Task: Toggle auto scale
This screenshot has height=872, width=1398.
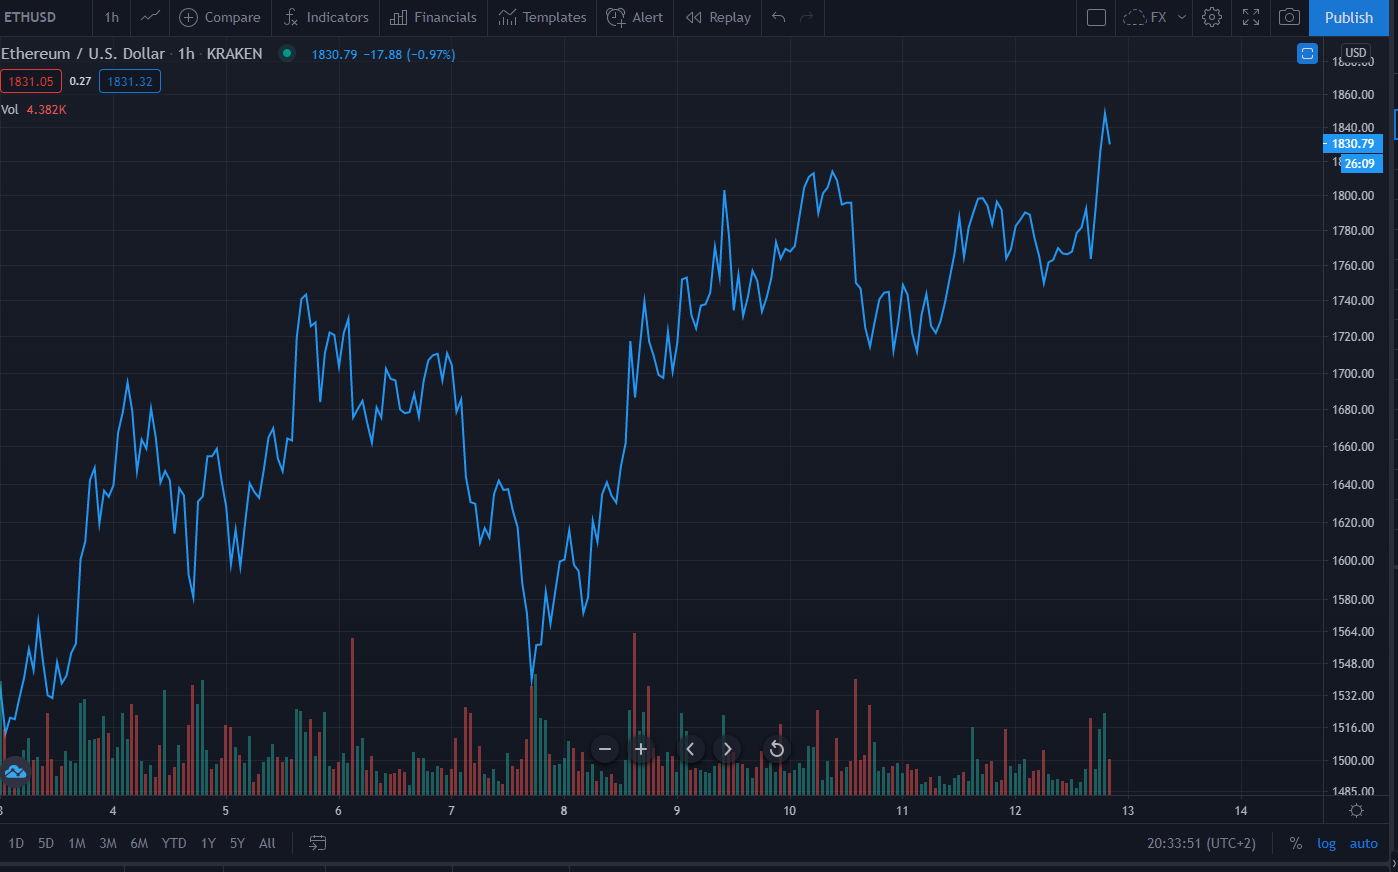Action: [x=1364, y=843]
